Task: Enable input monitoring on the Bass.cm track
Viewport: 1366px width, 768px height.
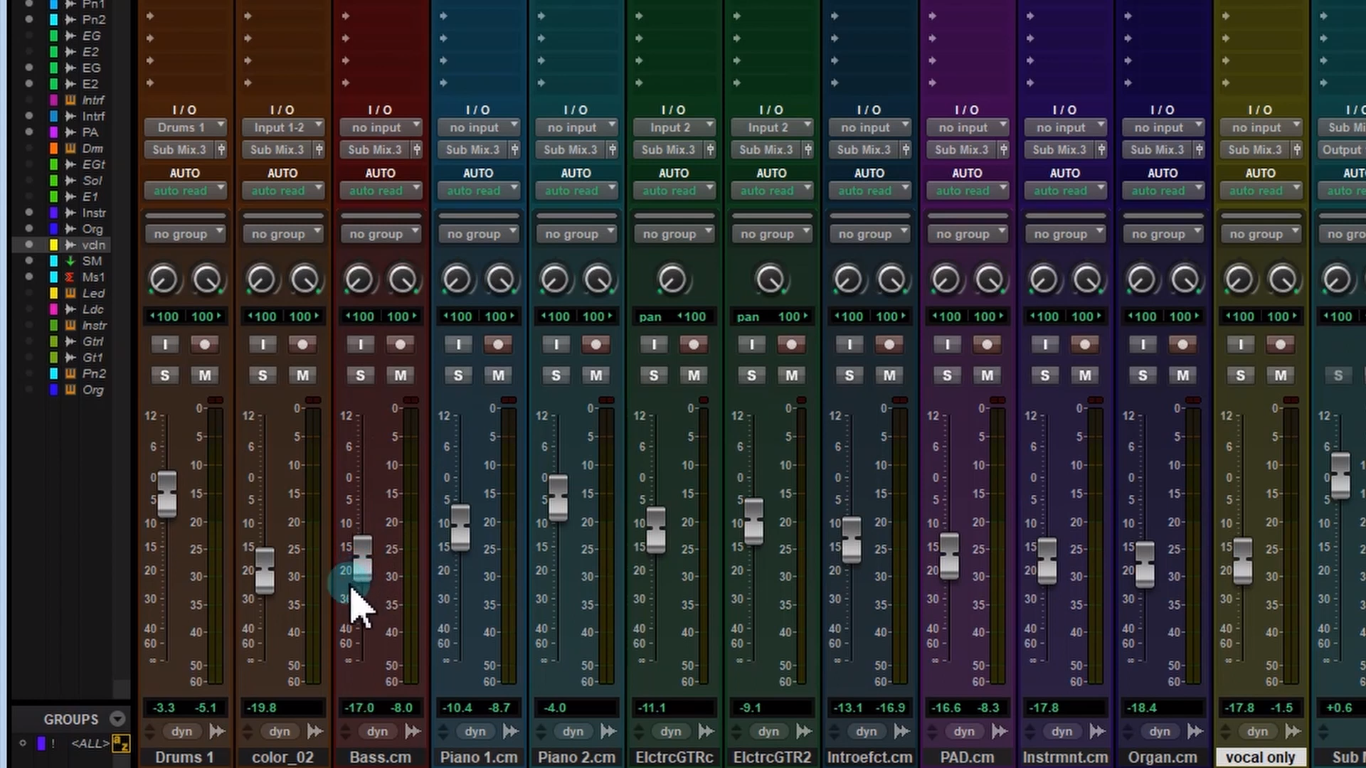Action: tap(360, 344)
